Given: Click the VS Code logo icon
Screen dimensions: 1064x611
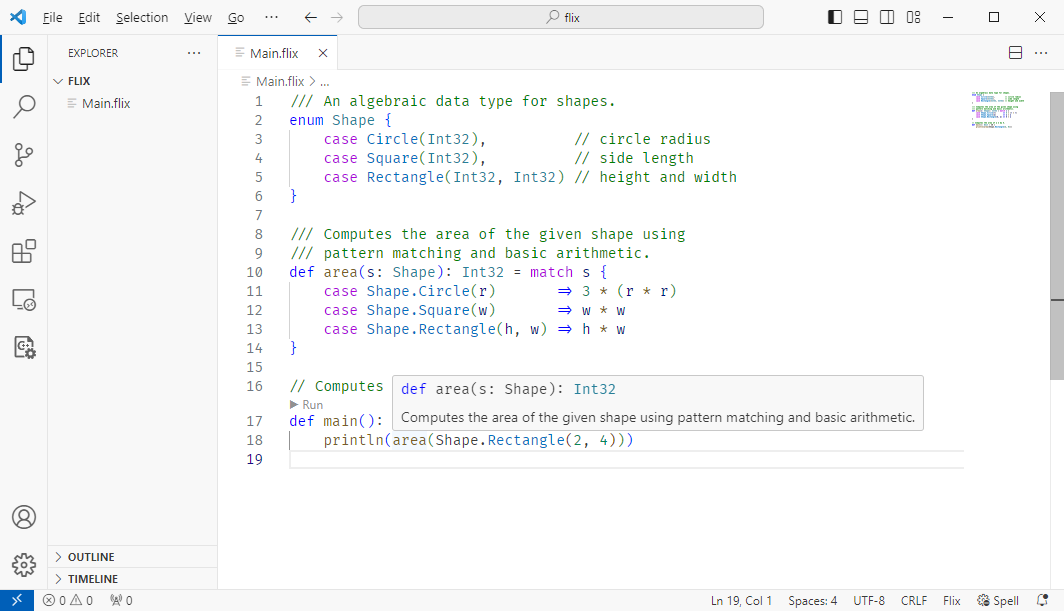Looking at the screenshot, I should click(x=18, y=18).
